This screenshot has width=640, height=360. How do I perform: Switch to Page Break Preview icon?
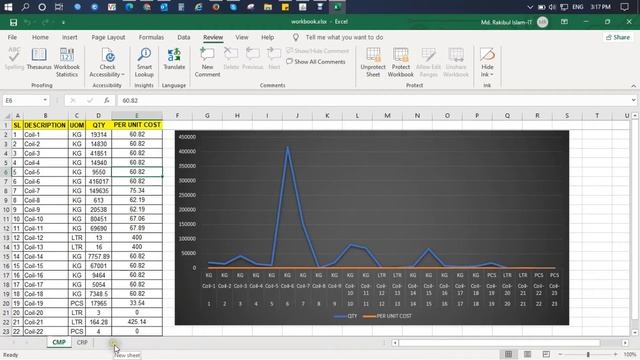click(x=546, y=354)
